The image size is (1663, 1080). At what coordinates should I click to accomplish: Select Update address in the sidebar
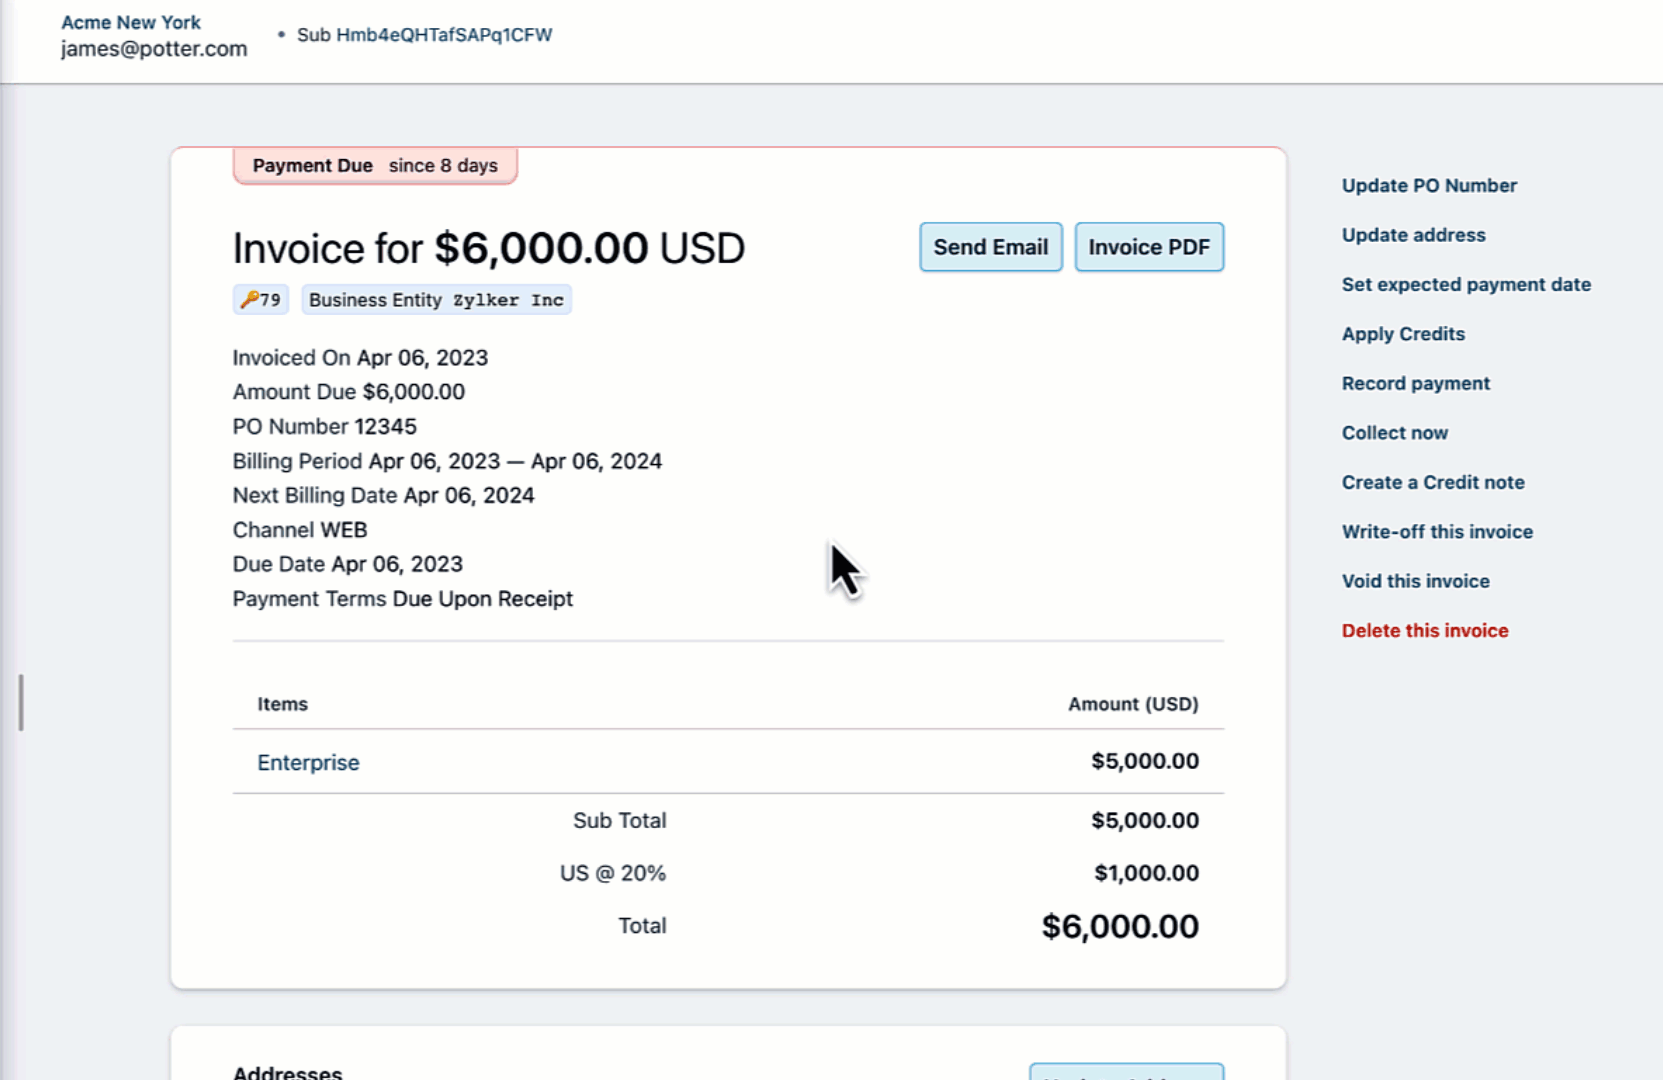pos(1413,235)
